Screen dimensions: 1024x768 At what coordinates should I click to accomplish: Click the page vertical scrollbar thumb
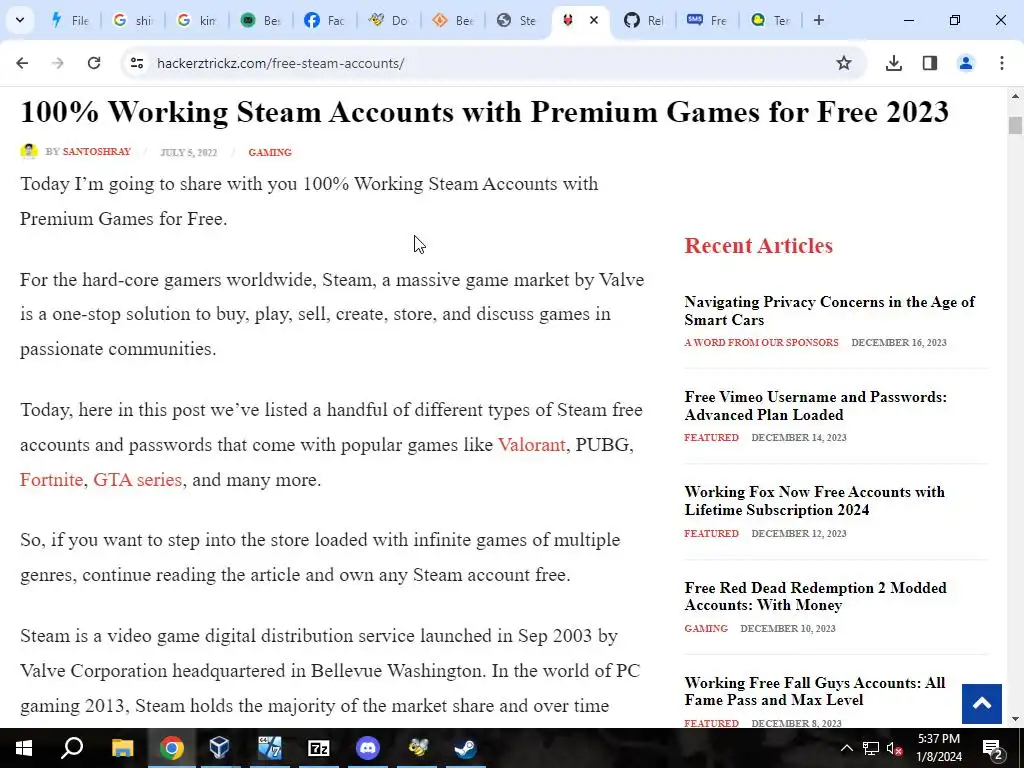(x=1015, y=125)
